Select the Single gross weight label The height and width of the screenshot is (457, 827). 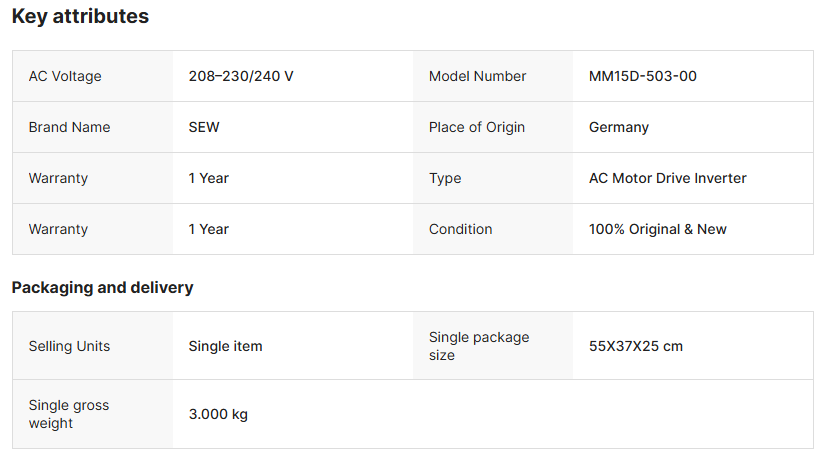[69, 414]
